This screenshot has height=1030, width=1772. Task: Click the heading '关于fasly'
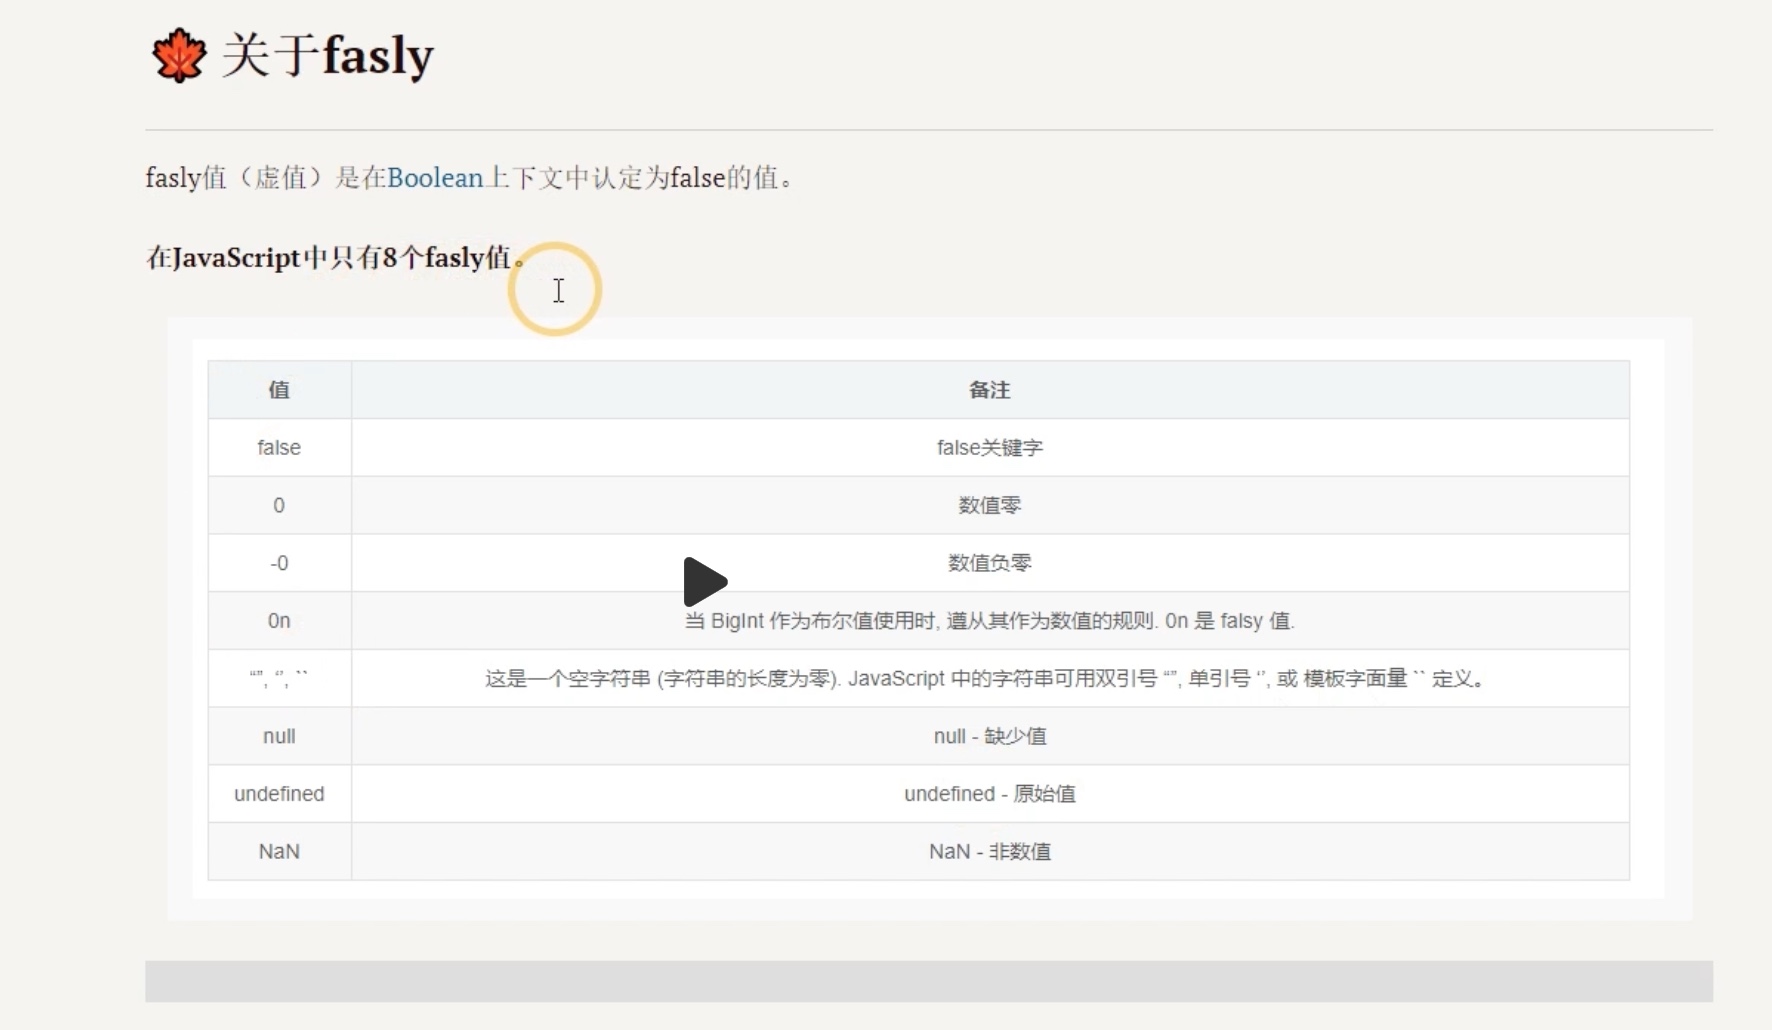coord(328,55)
